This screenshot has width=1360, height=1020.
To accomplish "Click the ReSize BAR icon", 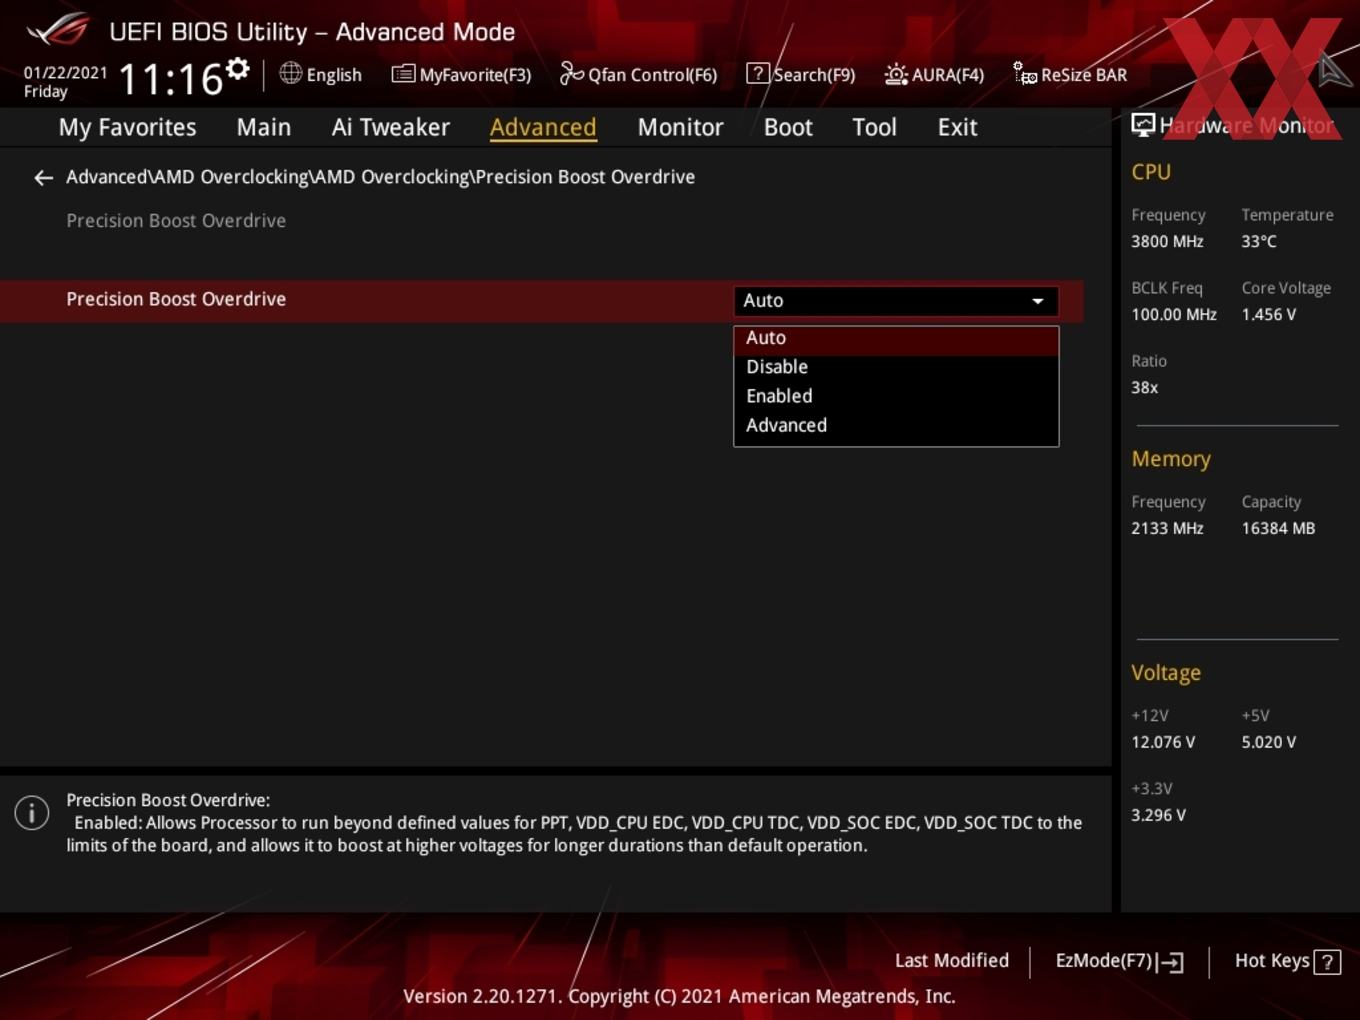I will 1025,74.
